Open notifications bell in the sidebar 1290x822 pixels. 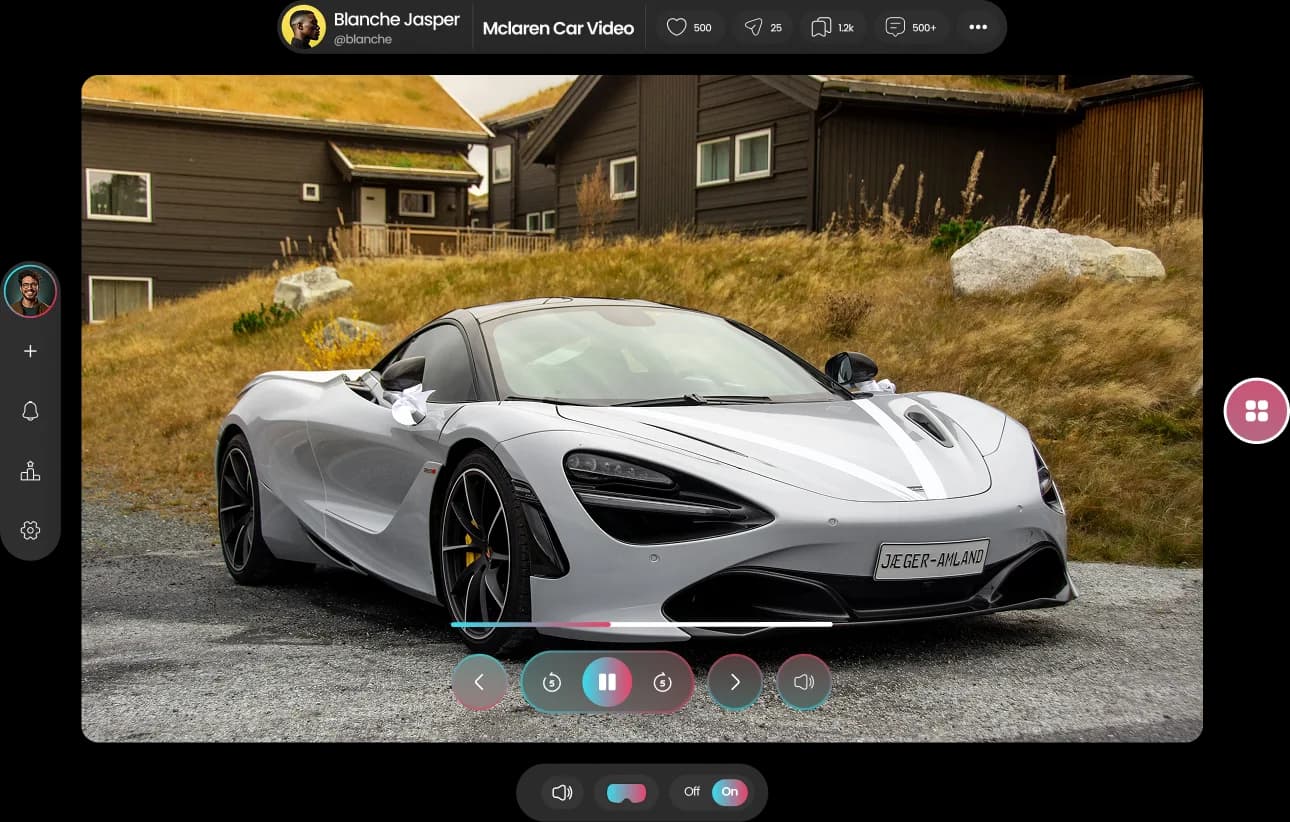[30, 411]
